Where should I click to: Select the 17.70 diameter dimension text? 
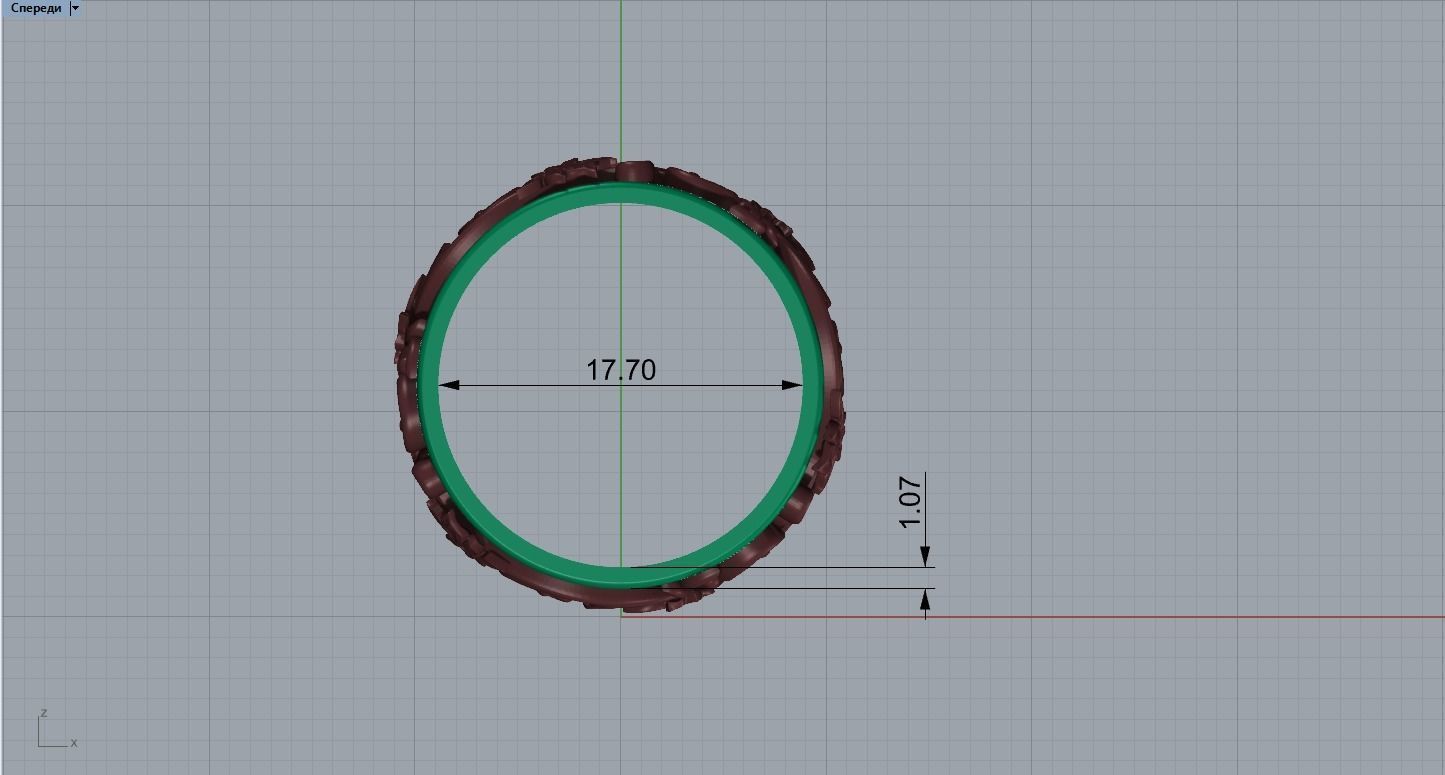[621, 370]
